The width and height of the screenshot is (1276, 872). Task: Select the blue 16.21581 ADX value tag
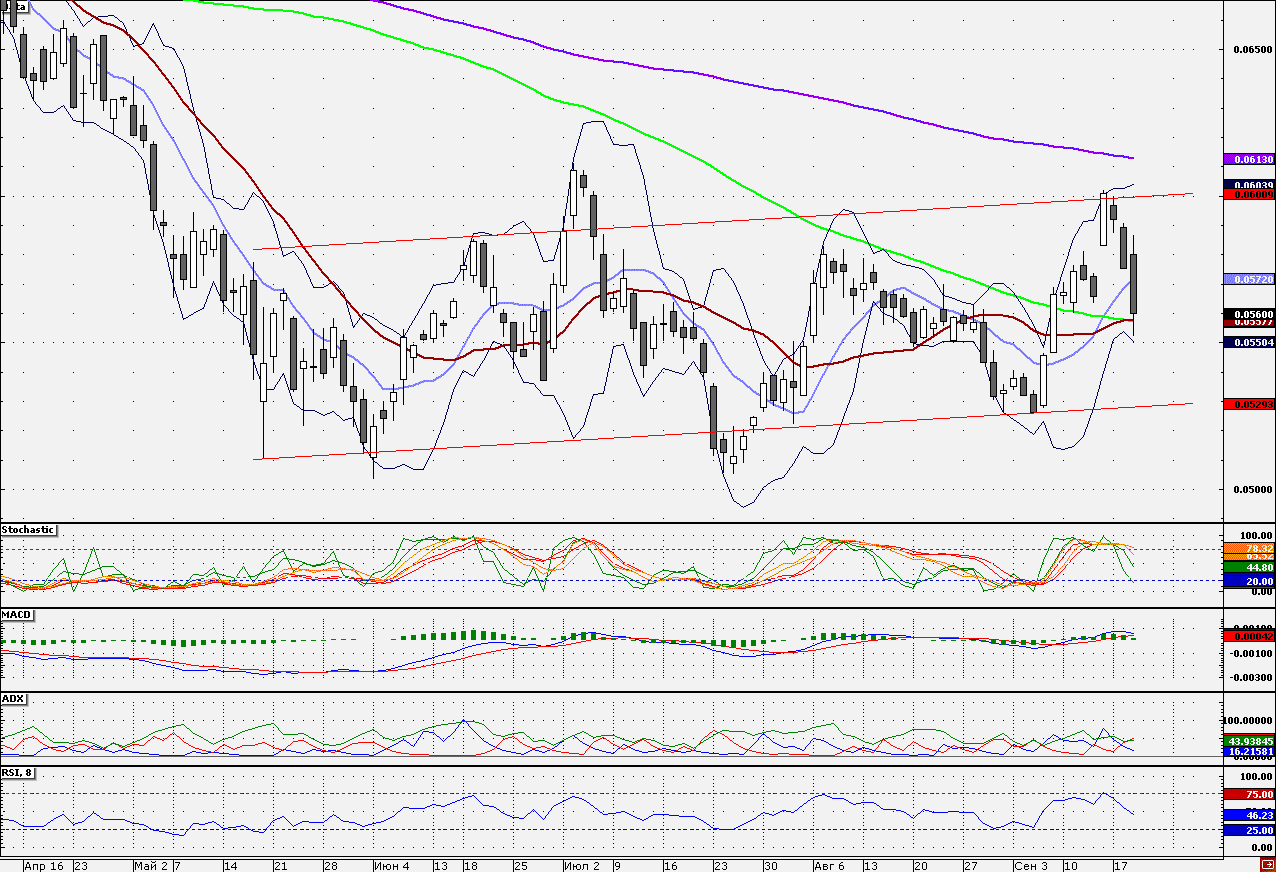[1248, 751]
